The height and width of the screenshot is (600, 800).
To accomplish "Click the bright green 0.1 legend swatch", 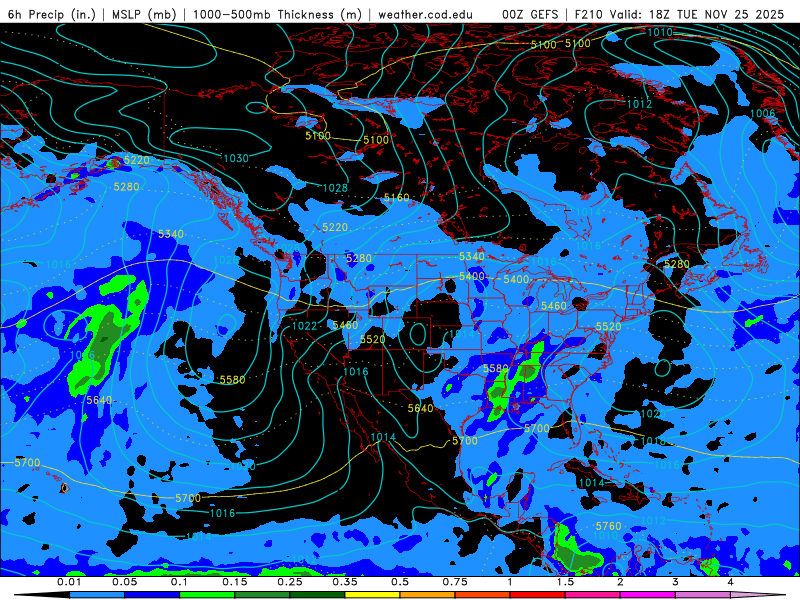I will 207,595.
